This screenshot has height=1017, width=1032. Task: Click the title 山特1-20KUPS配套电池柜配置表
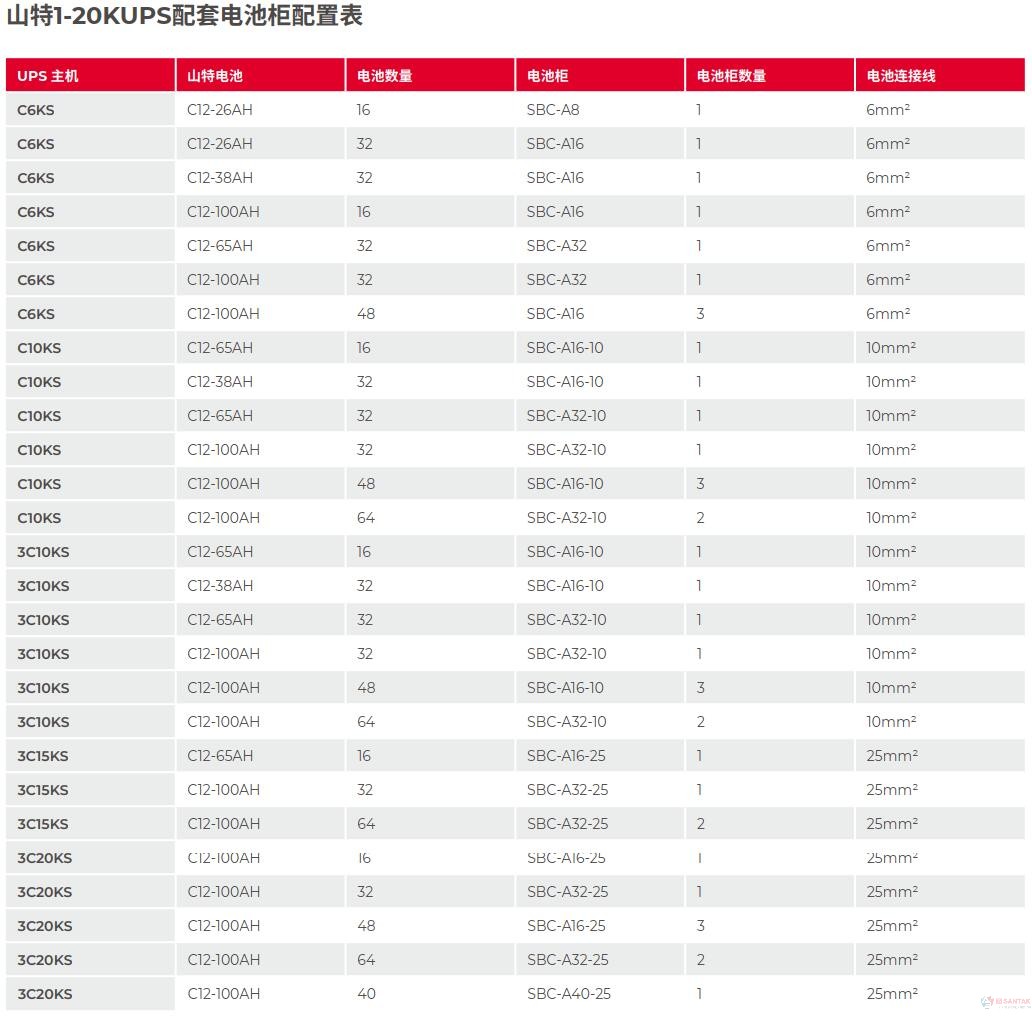(x=184, y=15)
